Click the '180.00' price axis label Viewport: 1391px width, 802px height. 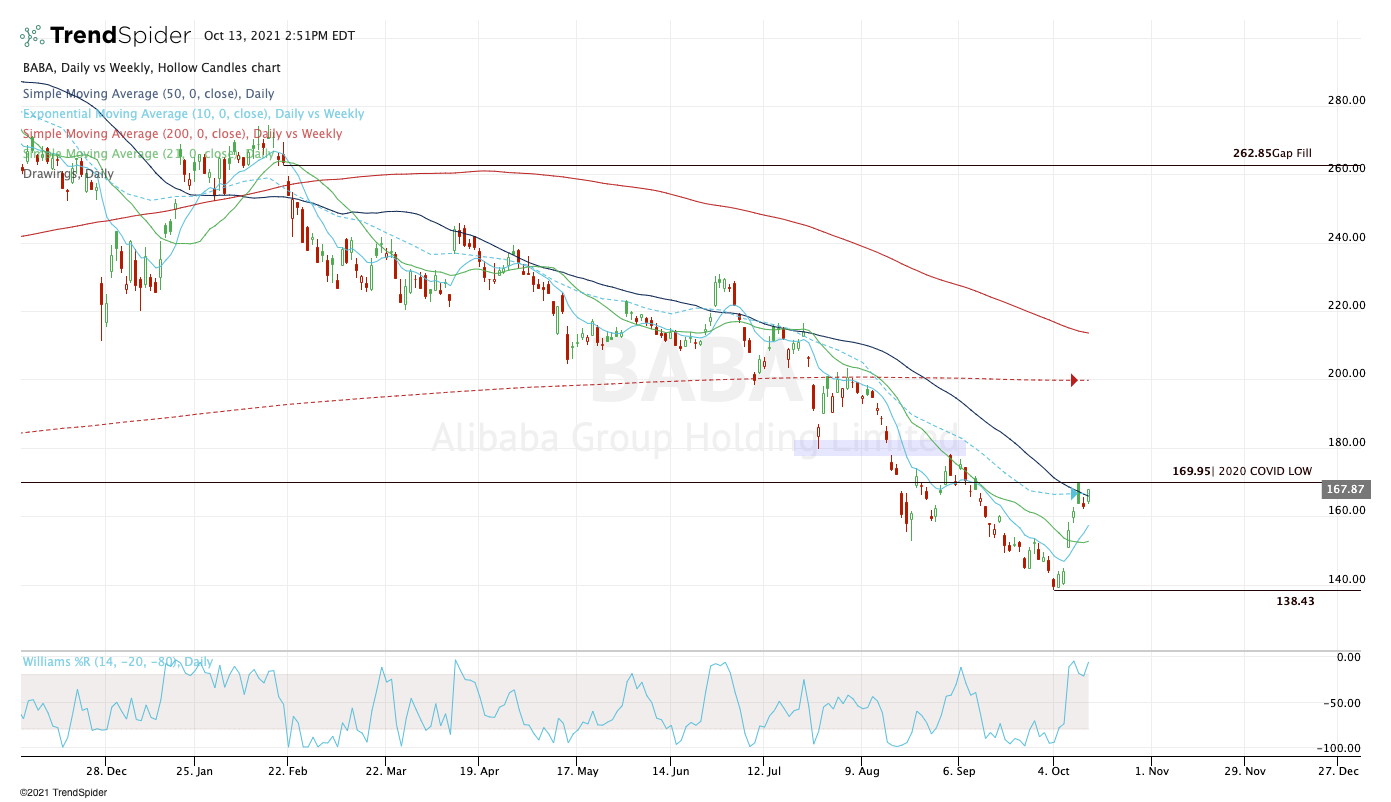pyautogui.click(x=1346, y=442)
